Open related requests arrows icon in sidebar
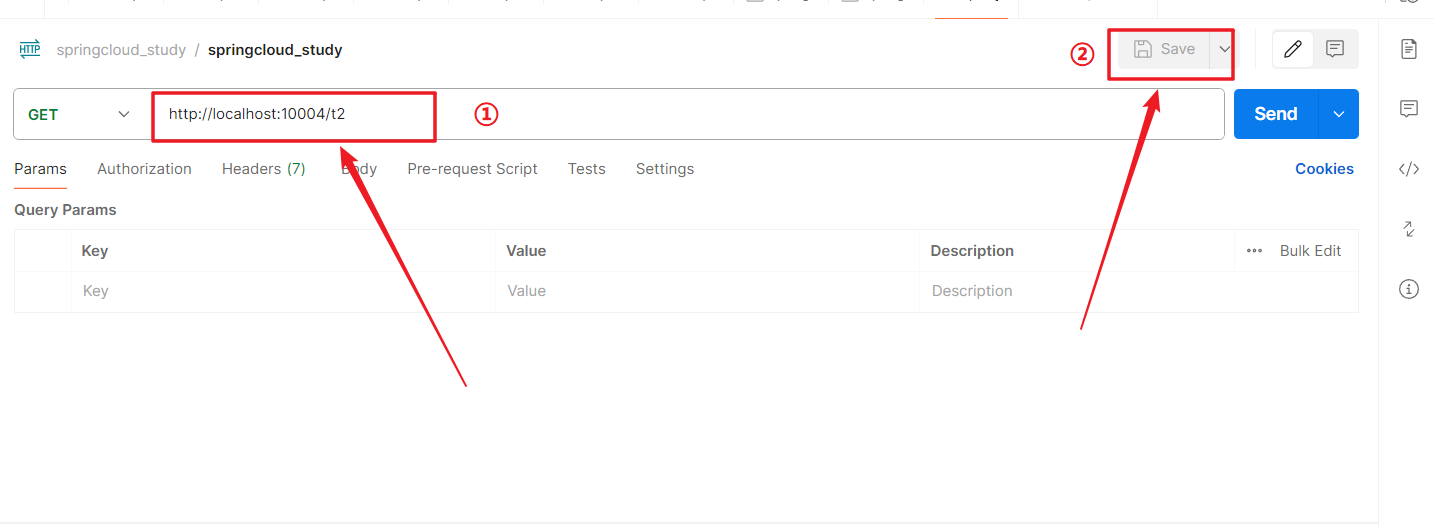Image resolution: width=1434 pixels, height=529 pixels. [1409, 229]
